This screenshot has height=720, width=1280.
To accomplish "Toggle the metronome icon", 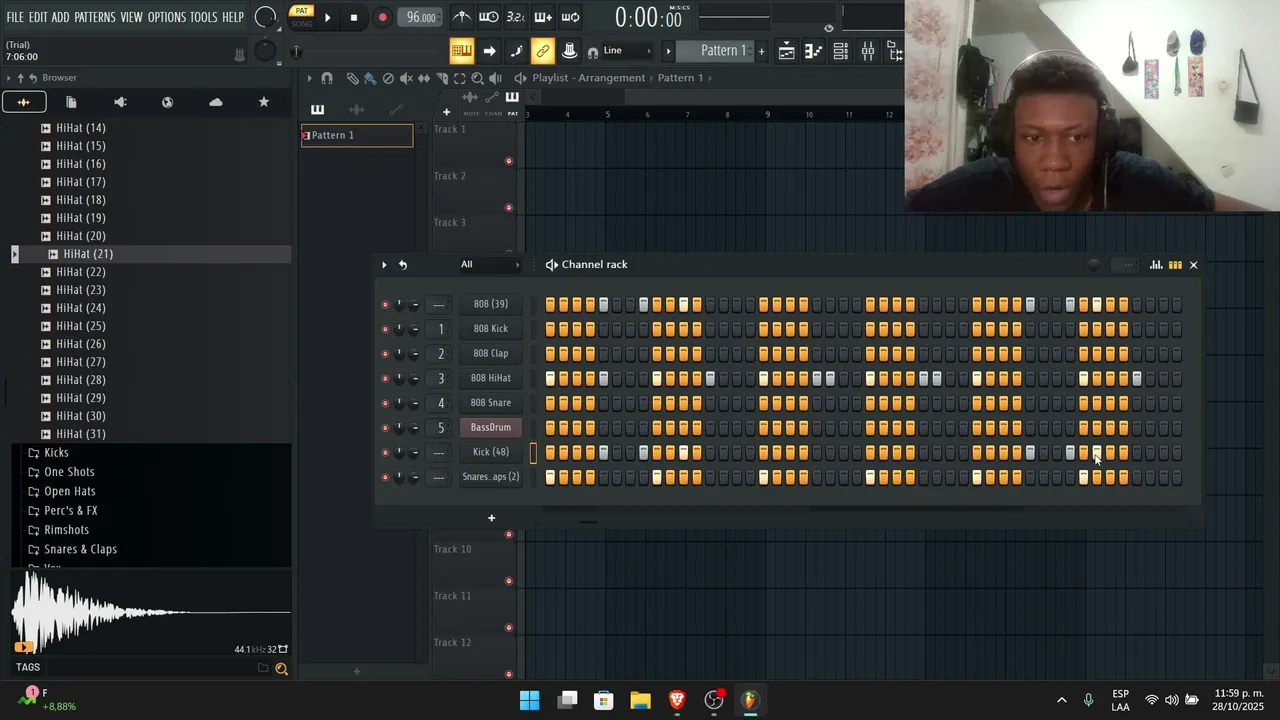I will pos(462,17).
